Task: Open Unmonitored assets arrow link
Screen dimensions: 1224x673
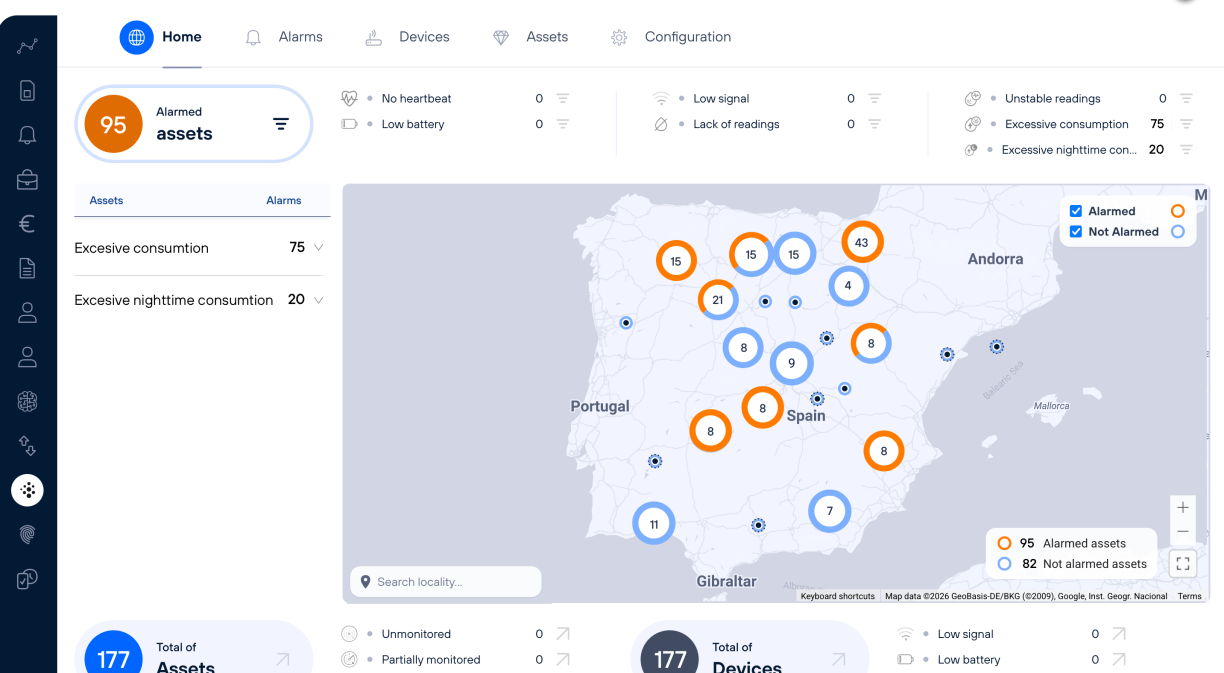Action: (x=563, y=634)
